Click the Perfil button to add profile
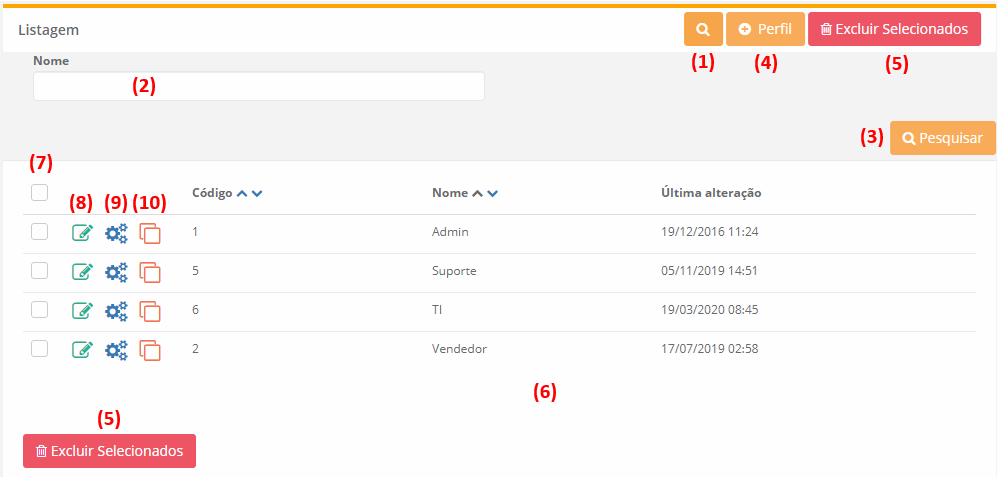Screen dimensions: 998x477 tap(765, 30)
